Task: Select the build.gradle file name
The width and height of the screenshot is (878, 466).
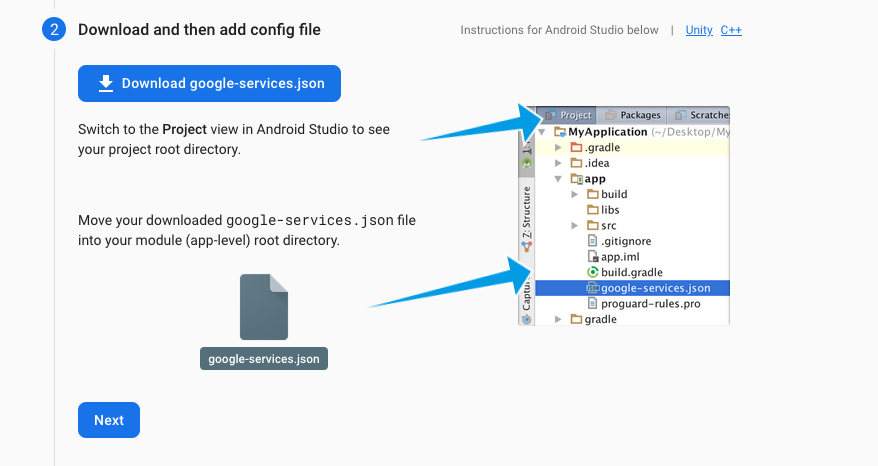Action: tap(632, 273)
